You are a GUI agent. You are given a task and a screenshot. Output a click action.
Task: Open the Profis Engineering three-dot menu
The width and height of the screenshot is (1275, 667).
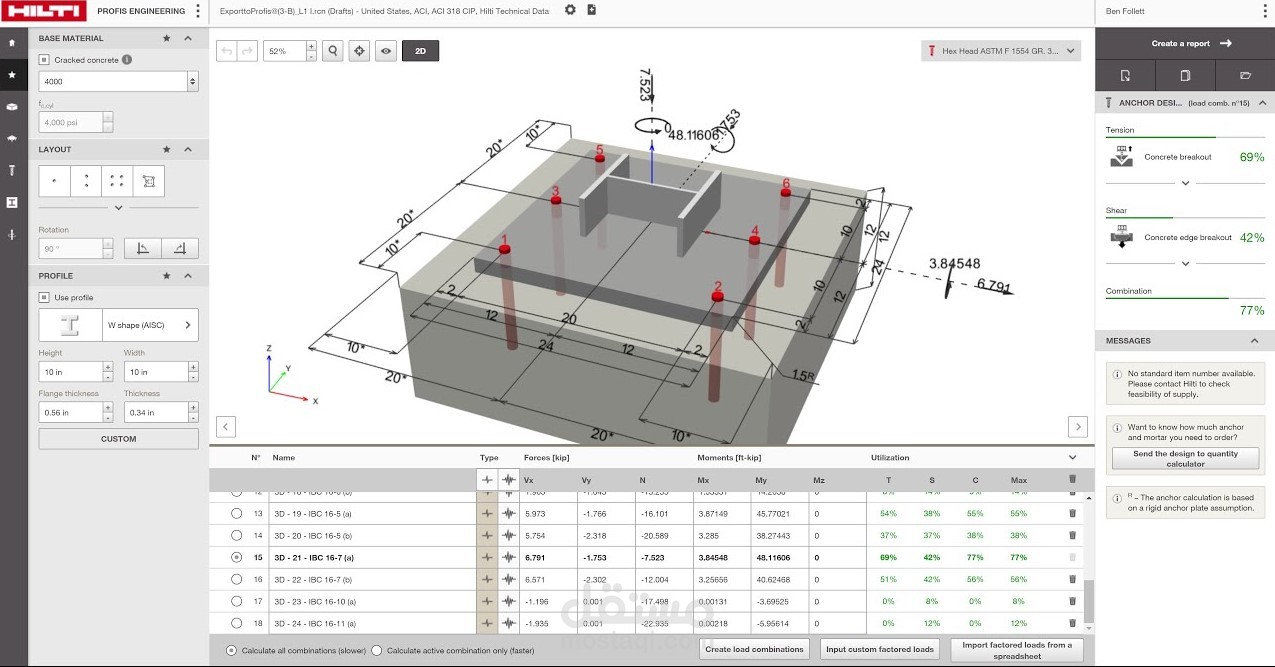click(x=198, y=11)
